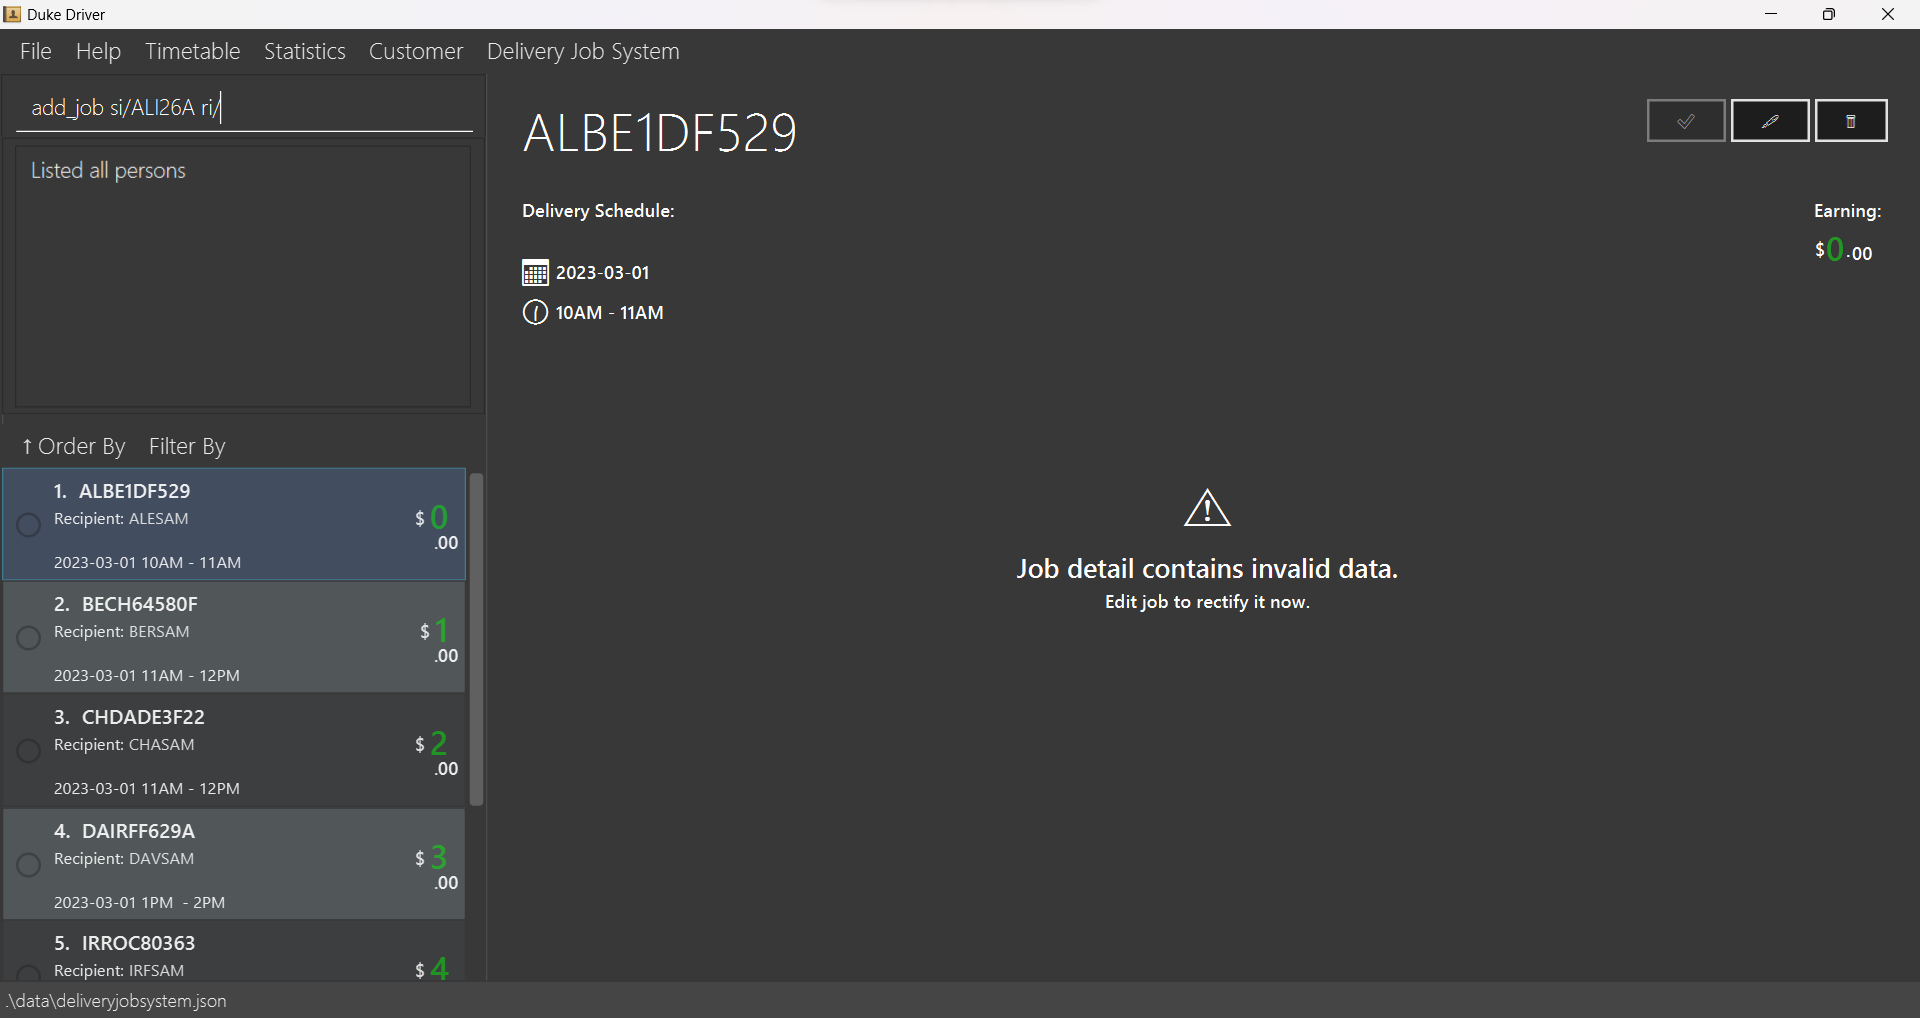Click the $2.00 price of job CHDADE3F22
1920x1018 pixels.
coord(437,754)
